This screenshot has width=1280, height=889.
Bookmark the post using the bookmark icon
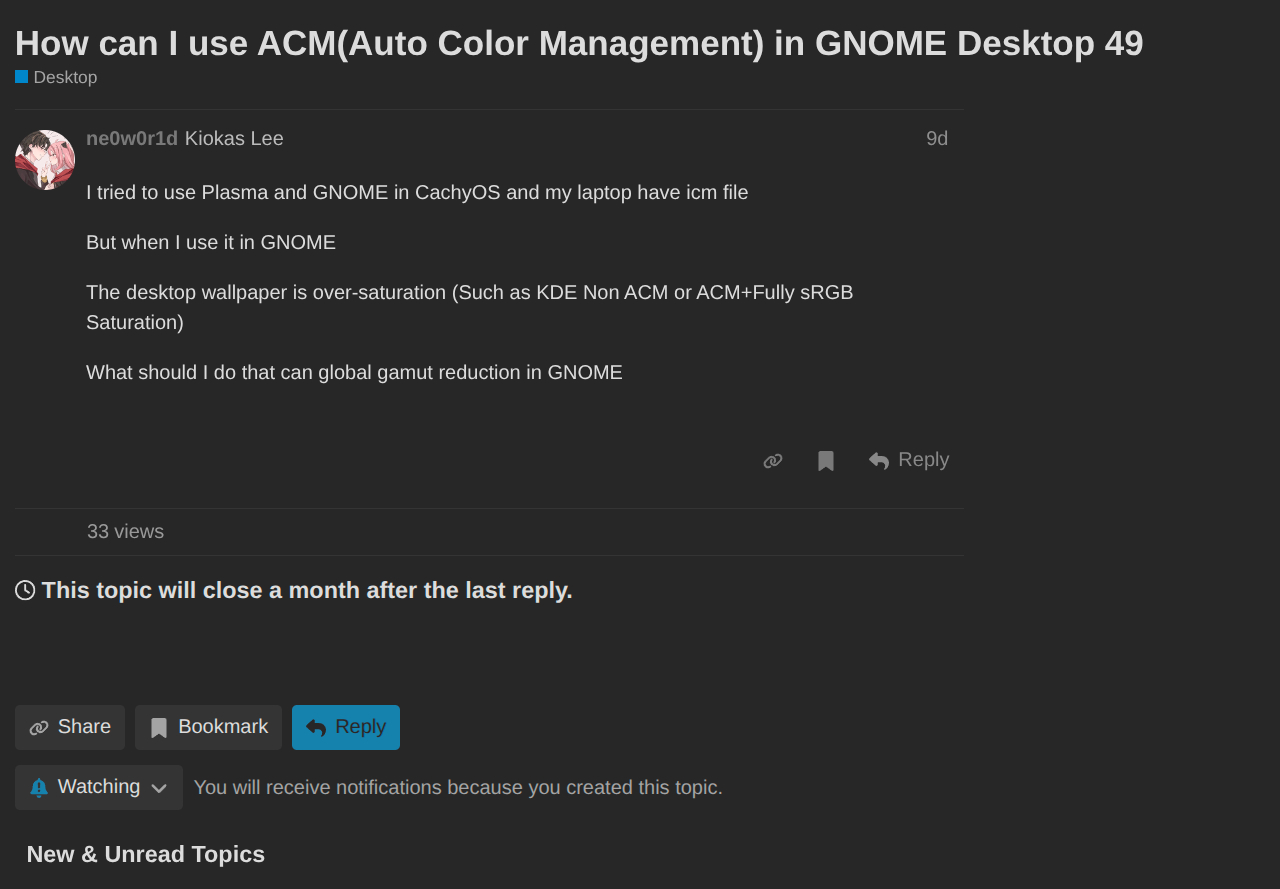click(x=826, y=461)
